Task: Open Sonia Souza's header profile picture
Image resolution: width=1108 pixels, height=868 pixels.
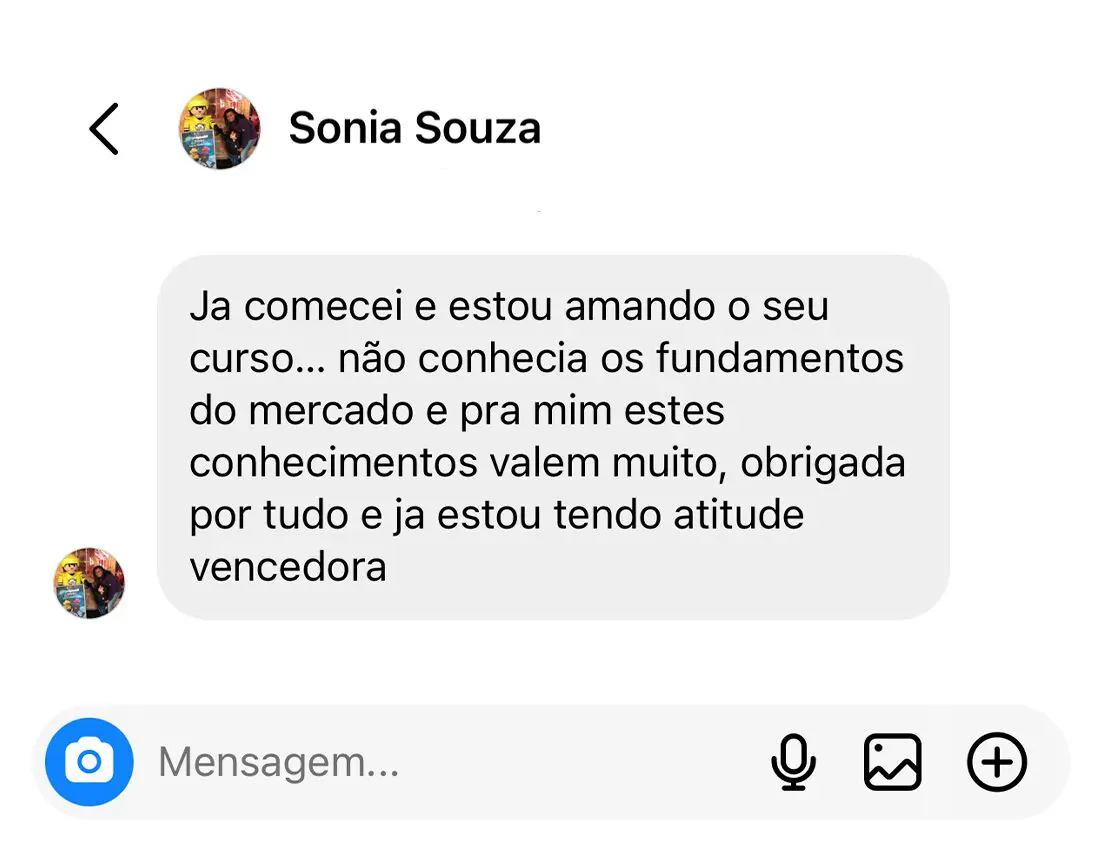Action: tap(219, 129)
